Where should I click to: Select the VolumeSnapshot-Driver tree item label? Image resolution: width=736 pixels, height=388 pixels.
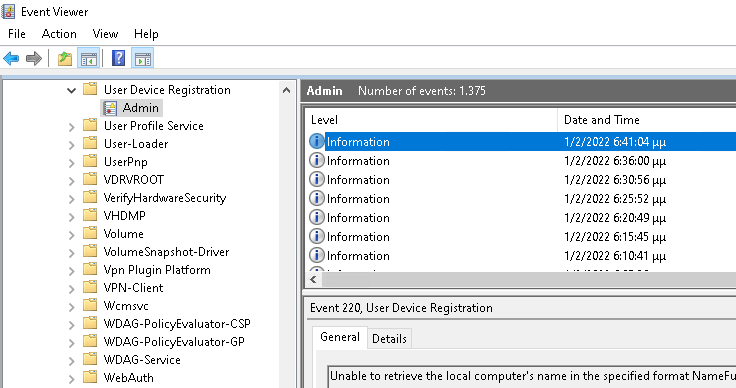coord(166,251)
